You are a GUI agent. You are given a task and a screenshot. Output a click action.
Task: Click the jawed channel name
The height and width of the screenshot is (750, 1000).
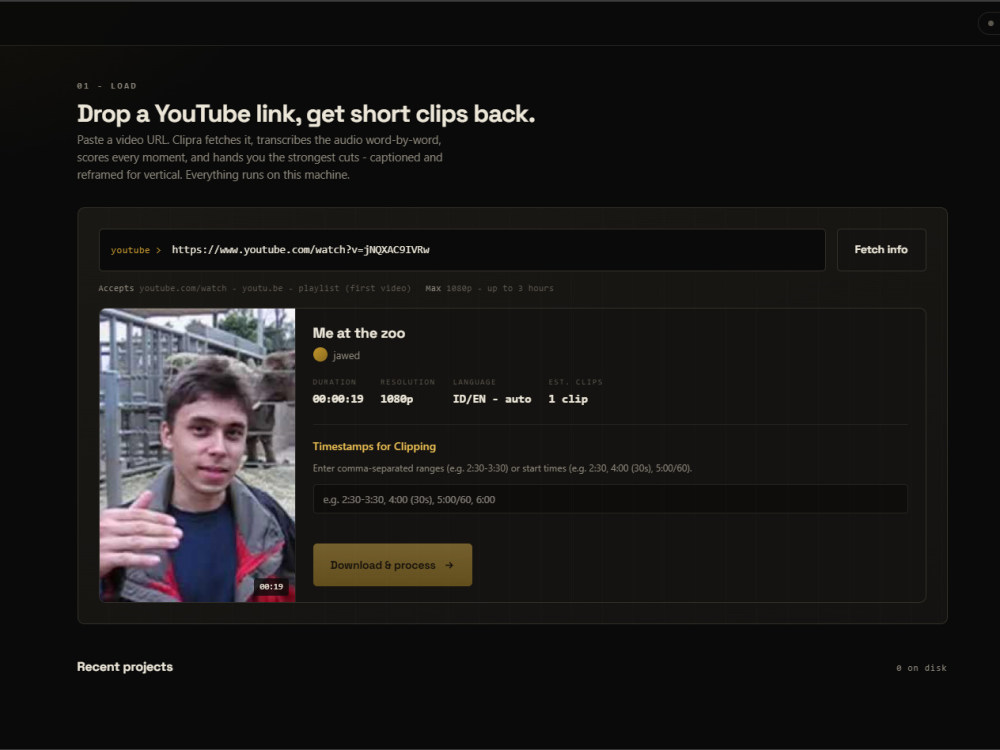click(346, 355)
